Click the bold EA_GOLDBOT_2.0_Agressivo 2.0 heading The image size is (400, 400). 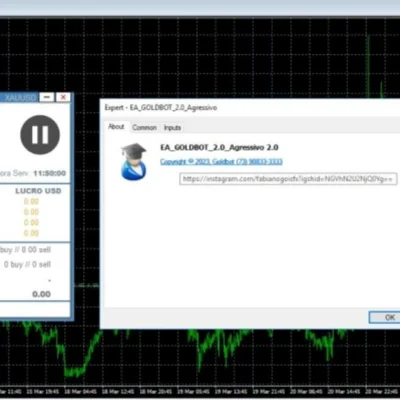(x=219, y=147)
